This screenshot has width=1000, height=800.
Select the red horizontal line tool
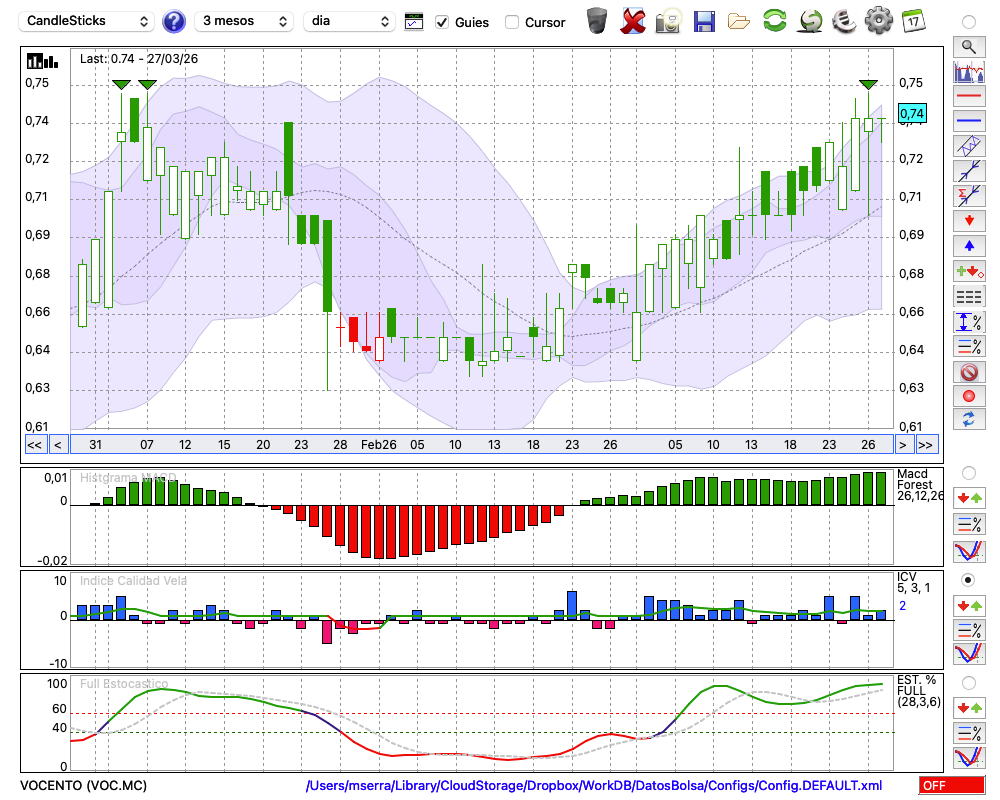coord(968,97)
